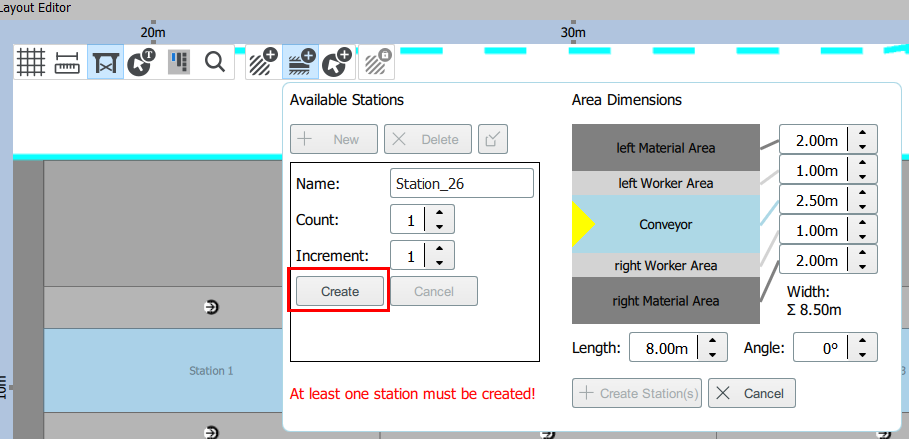This screenshot has height=439, width=909.
Task: Toggle the station table layout icon
Action: point(105,62)
